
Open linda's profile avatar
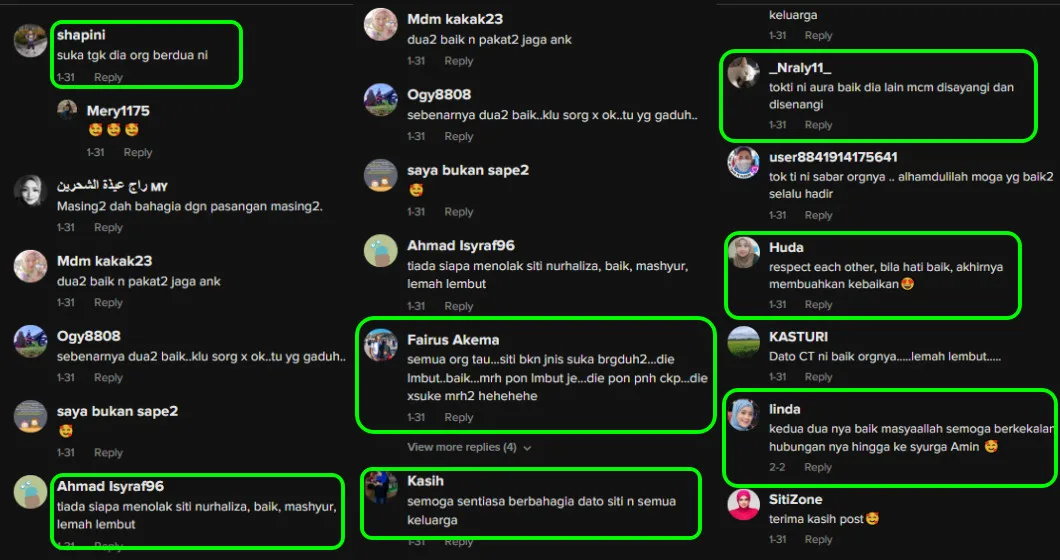click(x=744, y=415)
